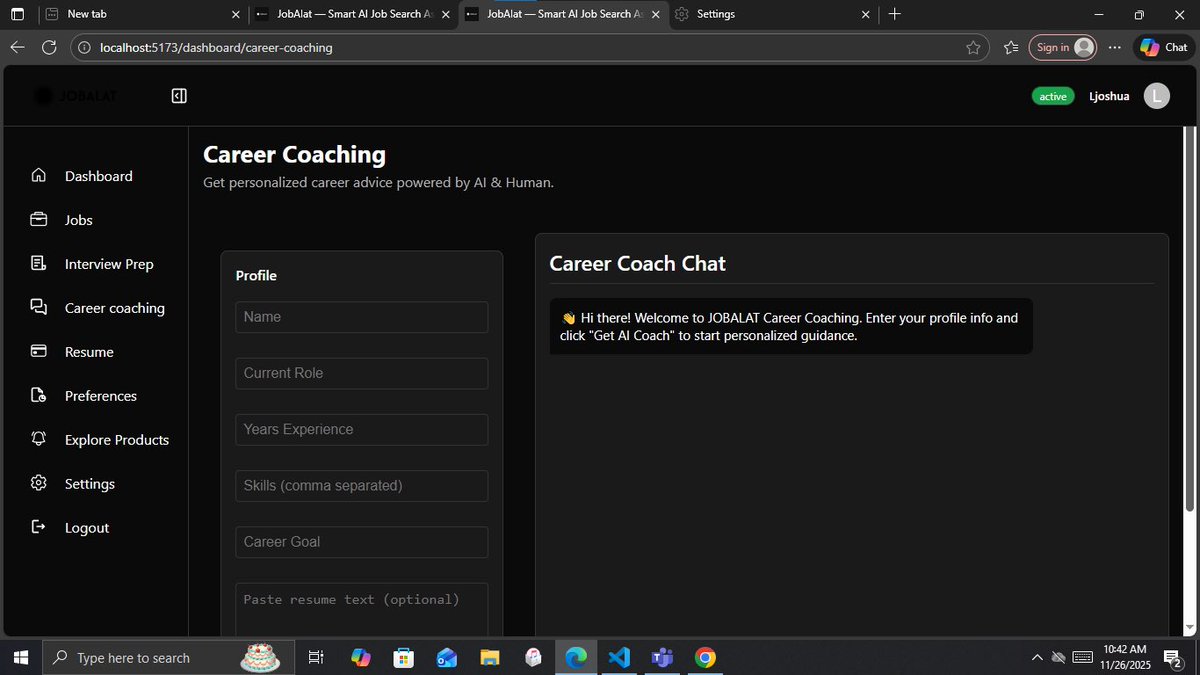Screen dimensions: 1200x675
Task: Open Preferences in the sidebar
Action: pos(101,396)
